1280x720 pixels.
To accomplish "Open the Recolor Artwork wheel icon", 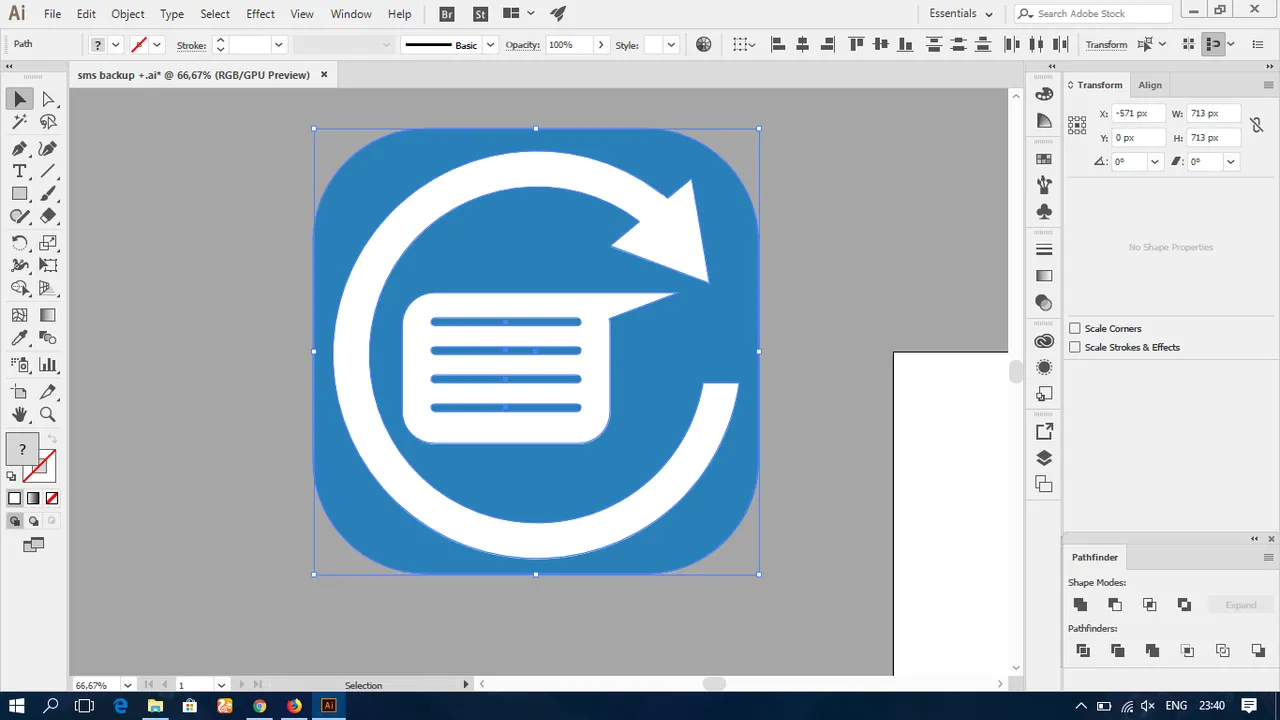I will tap(704, 44).
